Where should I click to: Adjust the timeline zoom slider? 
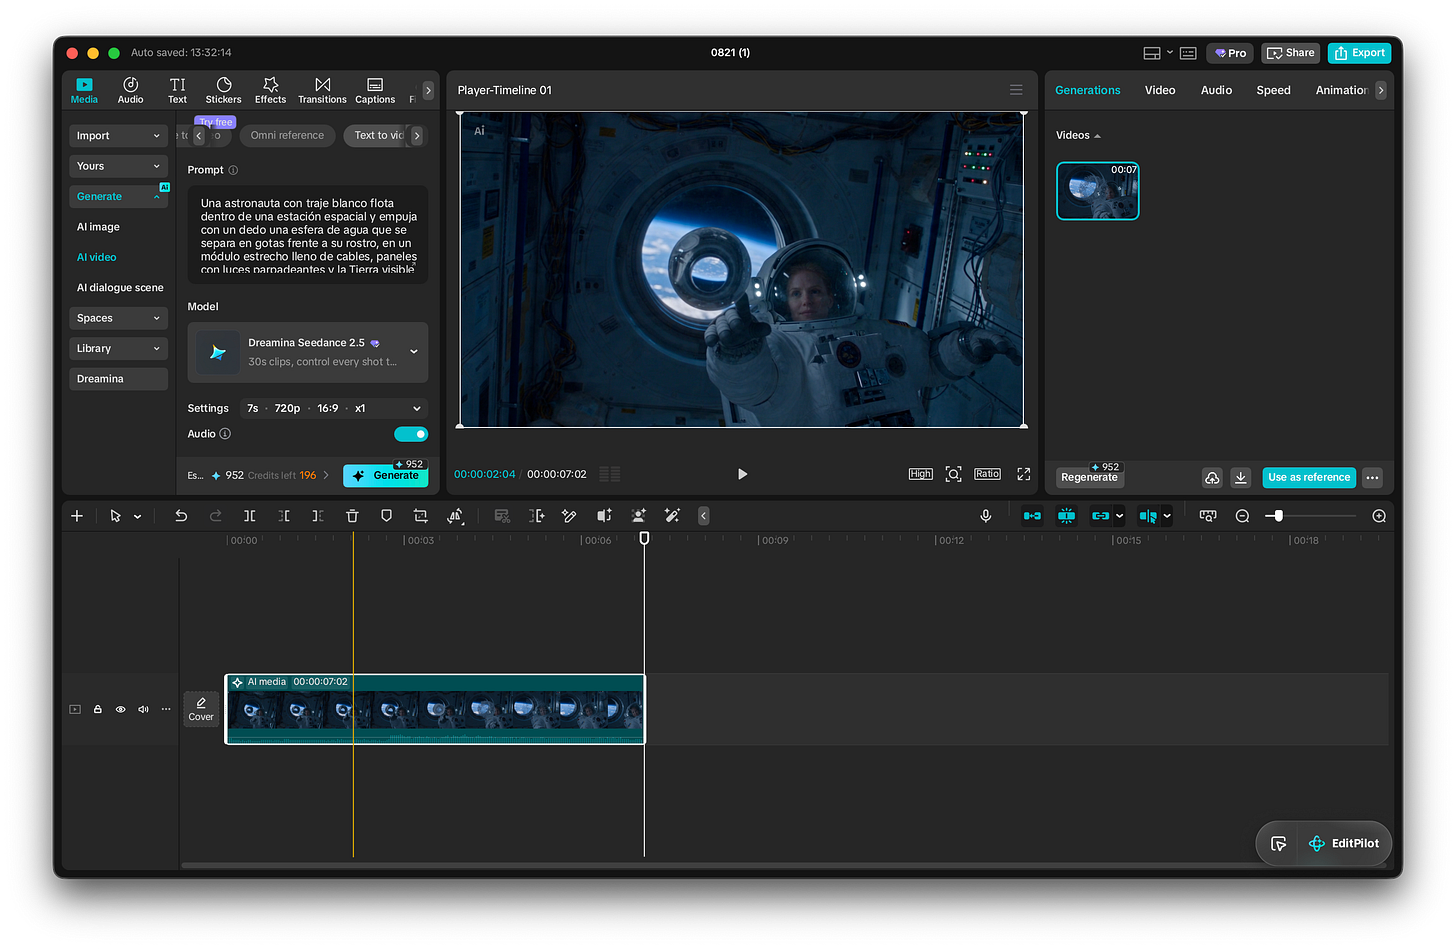pos(1278,516)
